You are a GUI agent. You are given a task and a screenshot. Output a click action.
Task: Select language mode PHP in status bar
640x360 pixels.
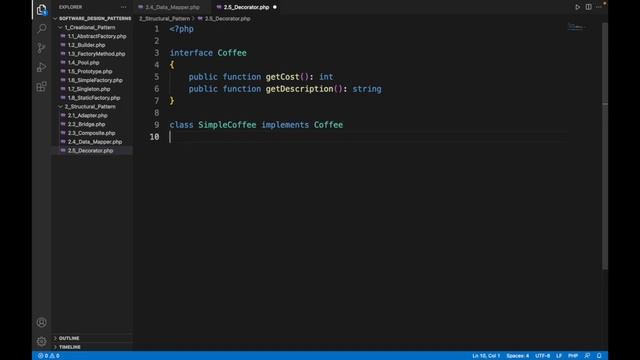(573, 356)
